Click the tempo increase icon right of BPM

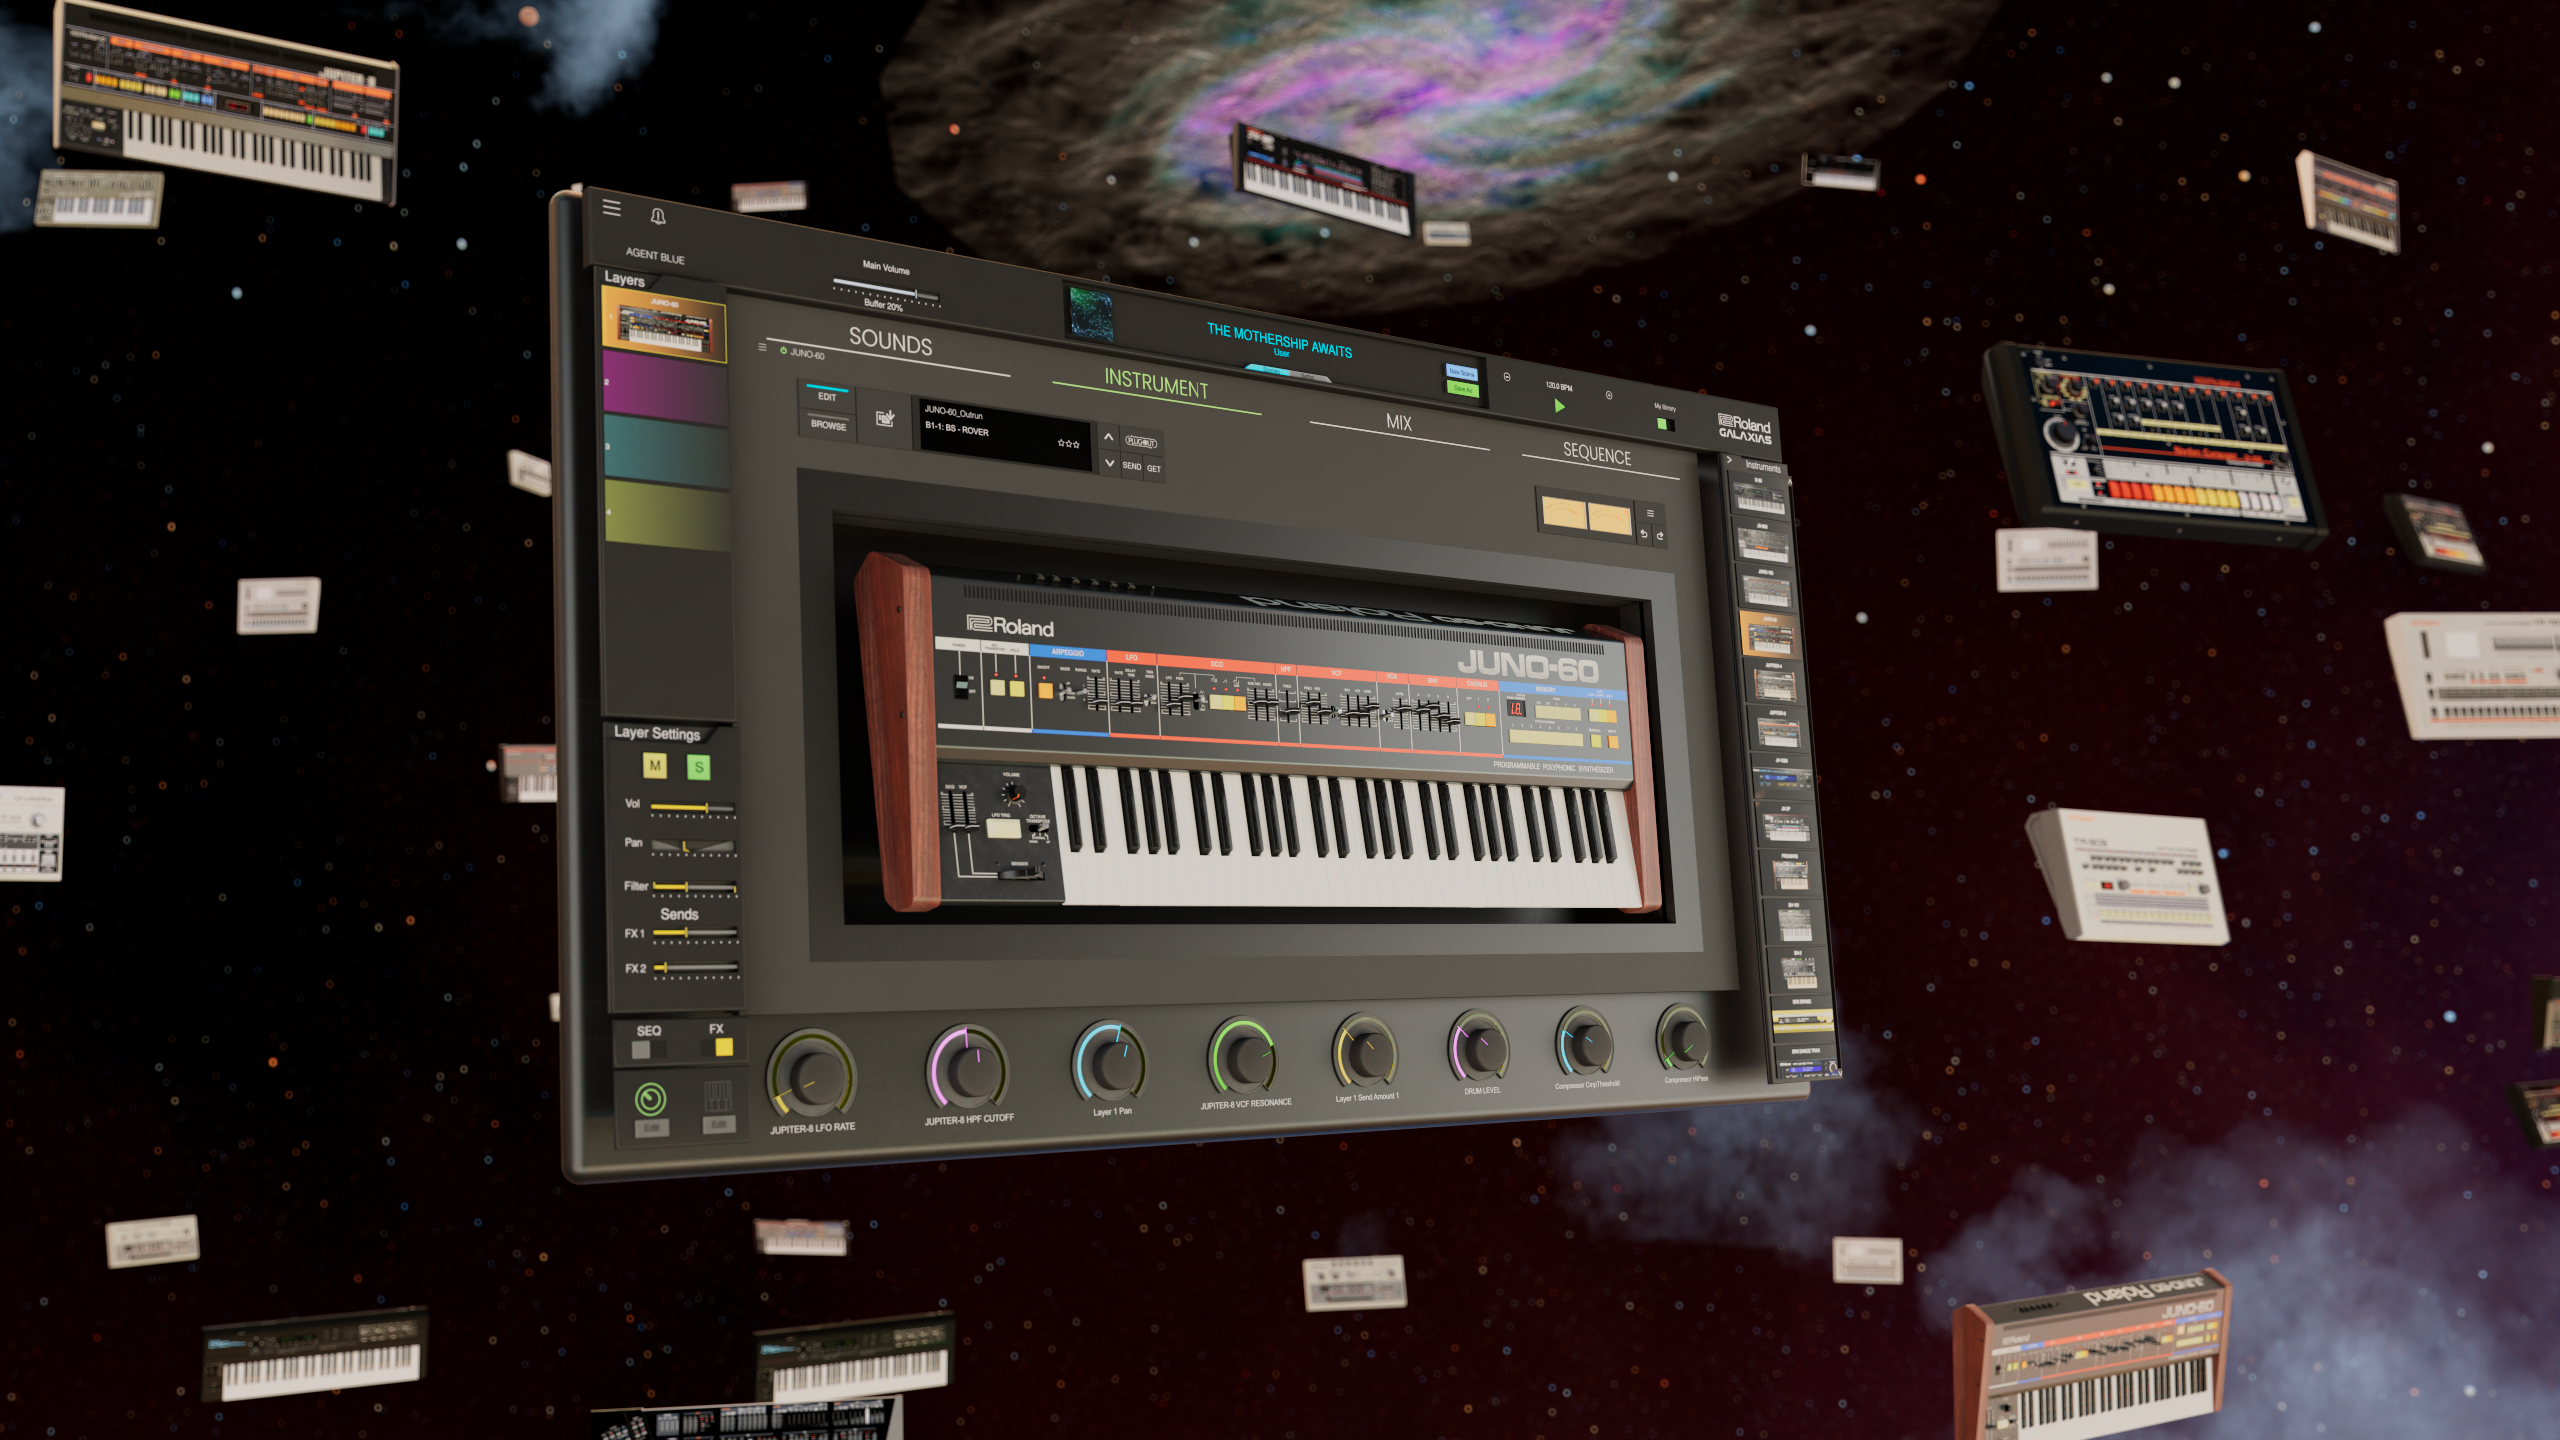coord(1609,395)
